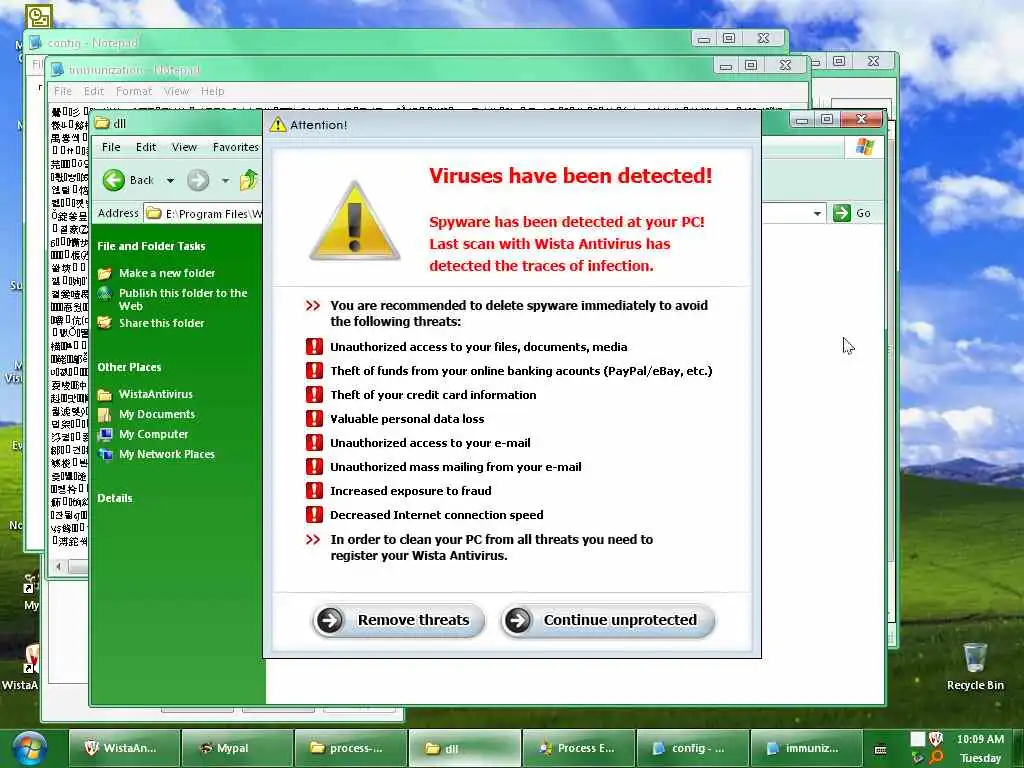Click the red alert icon beside Unauthorized access to your files
1024x768 pixels.
point(314,347)
